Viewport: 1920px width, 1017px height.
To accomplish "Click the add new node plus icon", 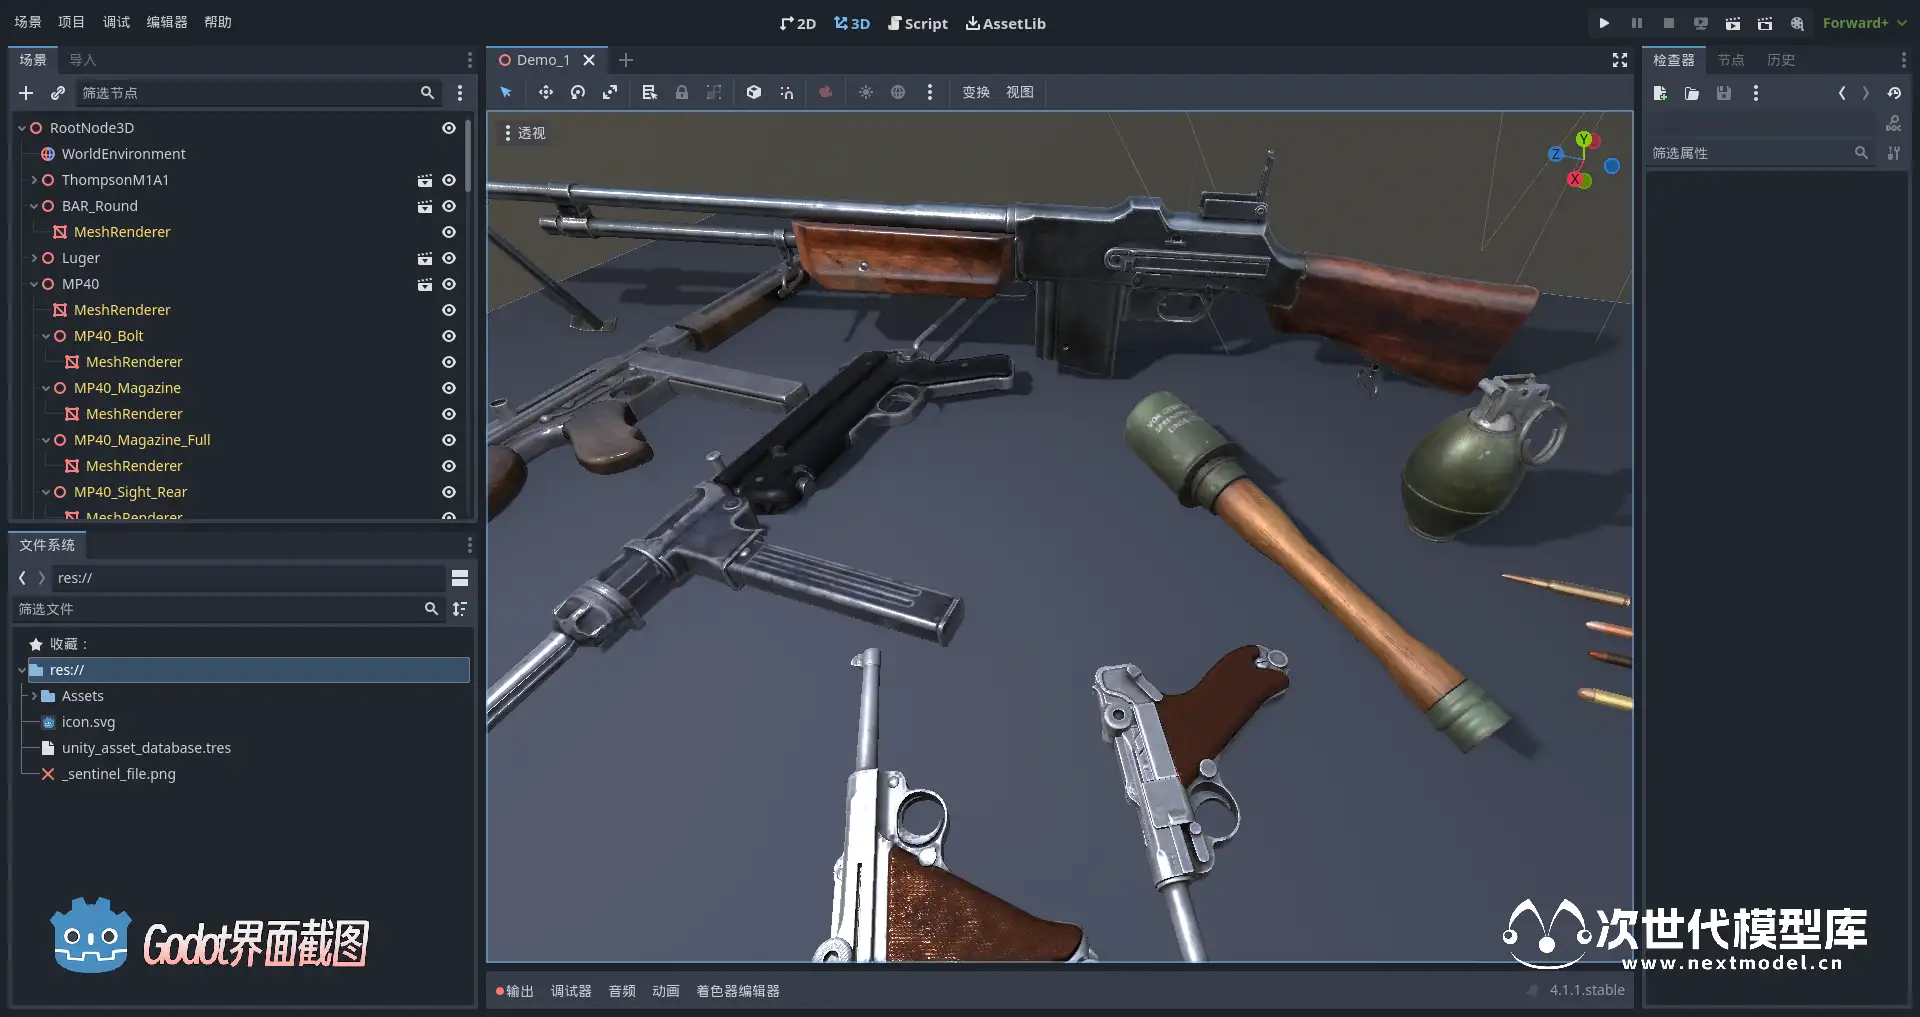I will pos(26,93).
